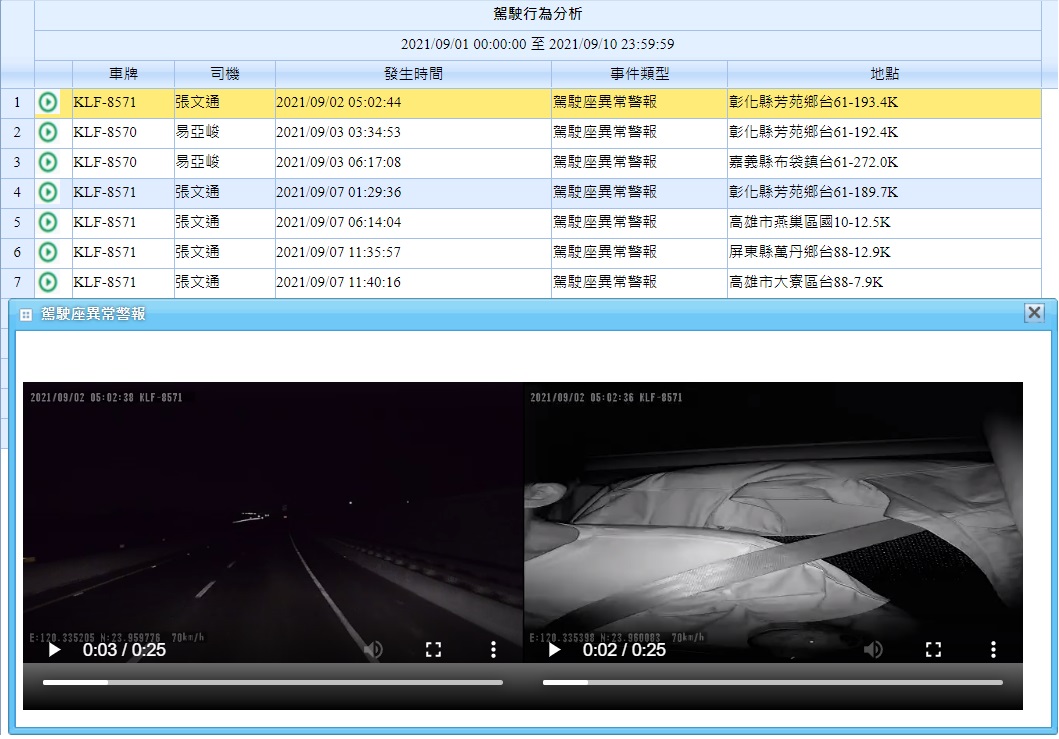The image size is (1059, 739).
Task: Sort by 發生時間 column header
Action: click(413, 74)
